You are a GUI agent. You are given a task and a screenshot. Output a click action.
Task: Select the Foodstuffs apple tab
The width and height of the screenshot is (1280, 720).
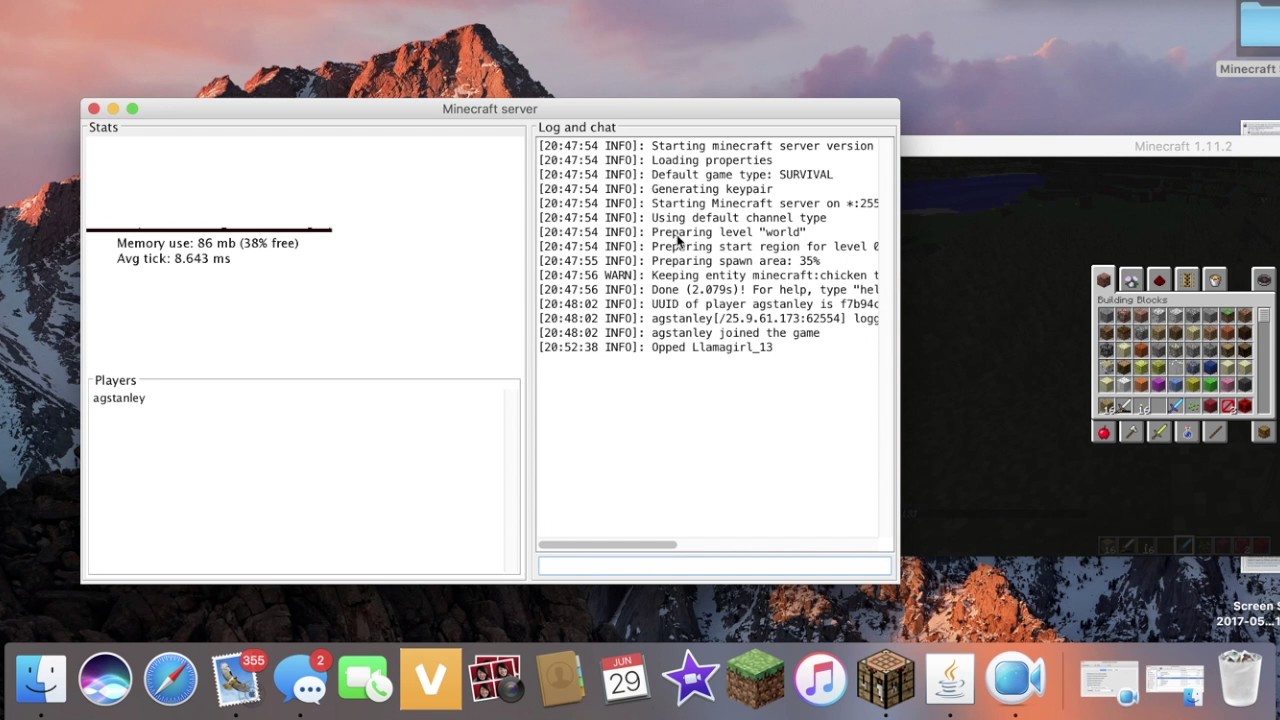[x=1104, y=432]
